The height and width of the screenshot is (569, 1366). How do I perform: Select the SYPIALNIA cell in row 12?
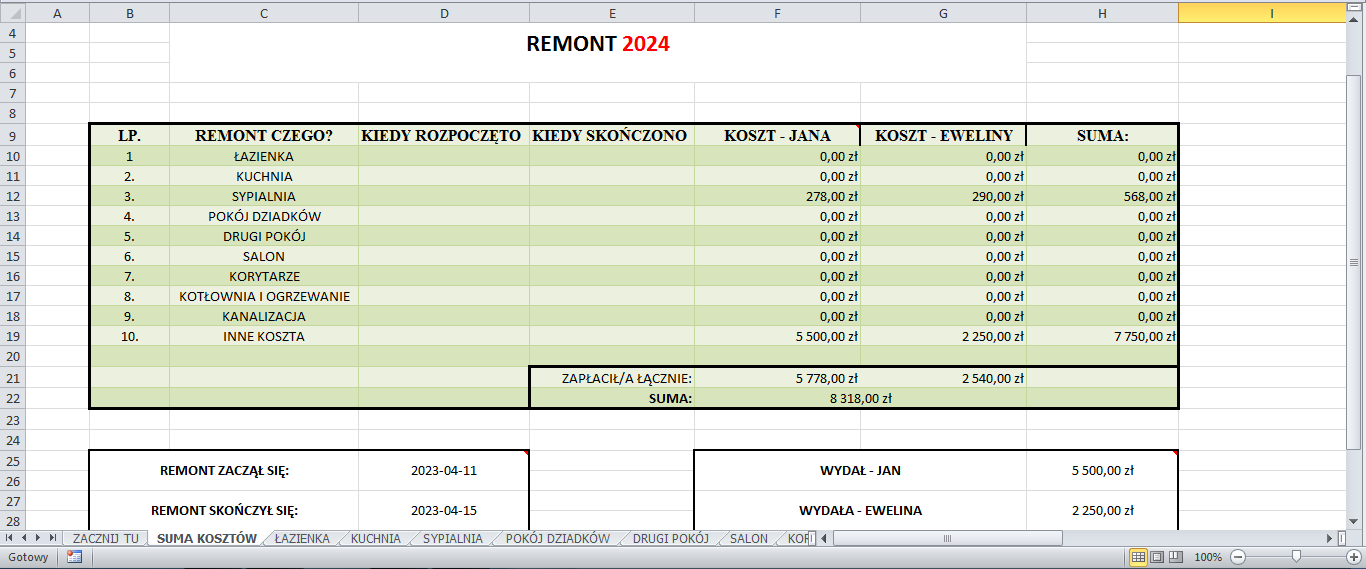264,197
